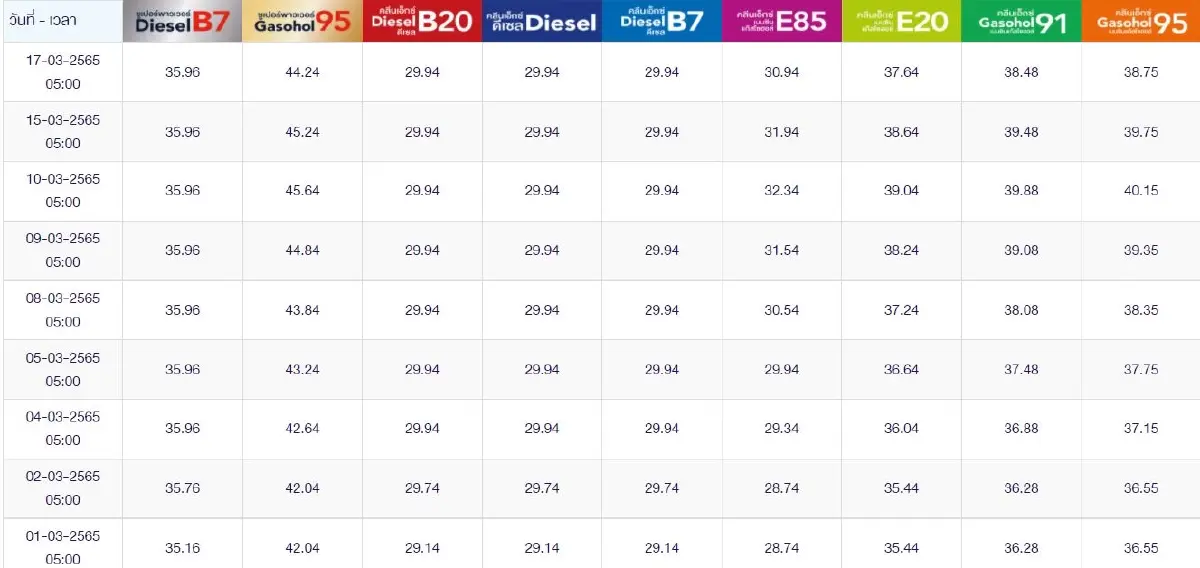Click the 38.48 Gasohol 91 price
This screenshot has width=1200, height=568.
[x=1022, y=72]
